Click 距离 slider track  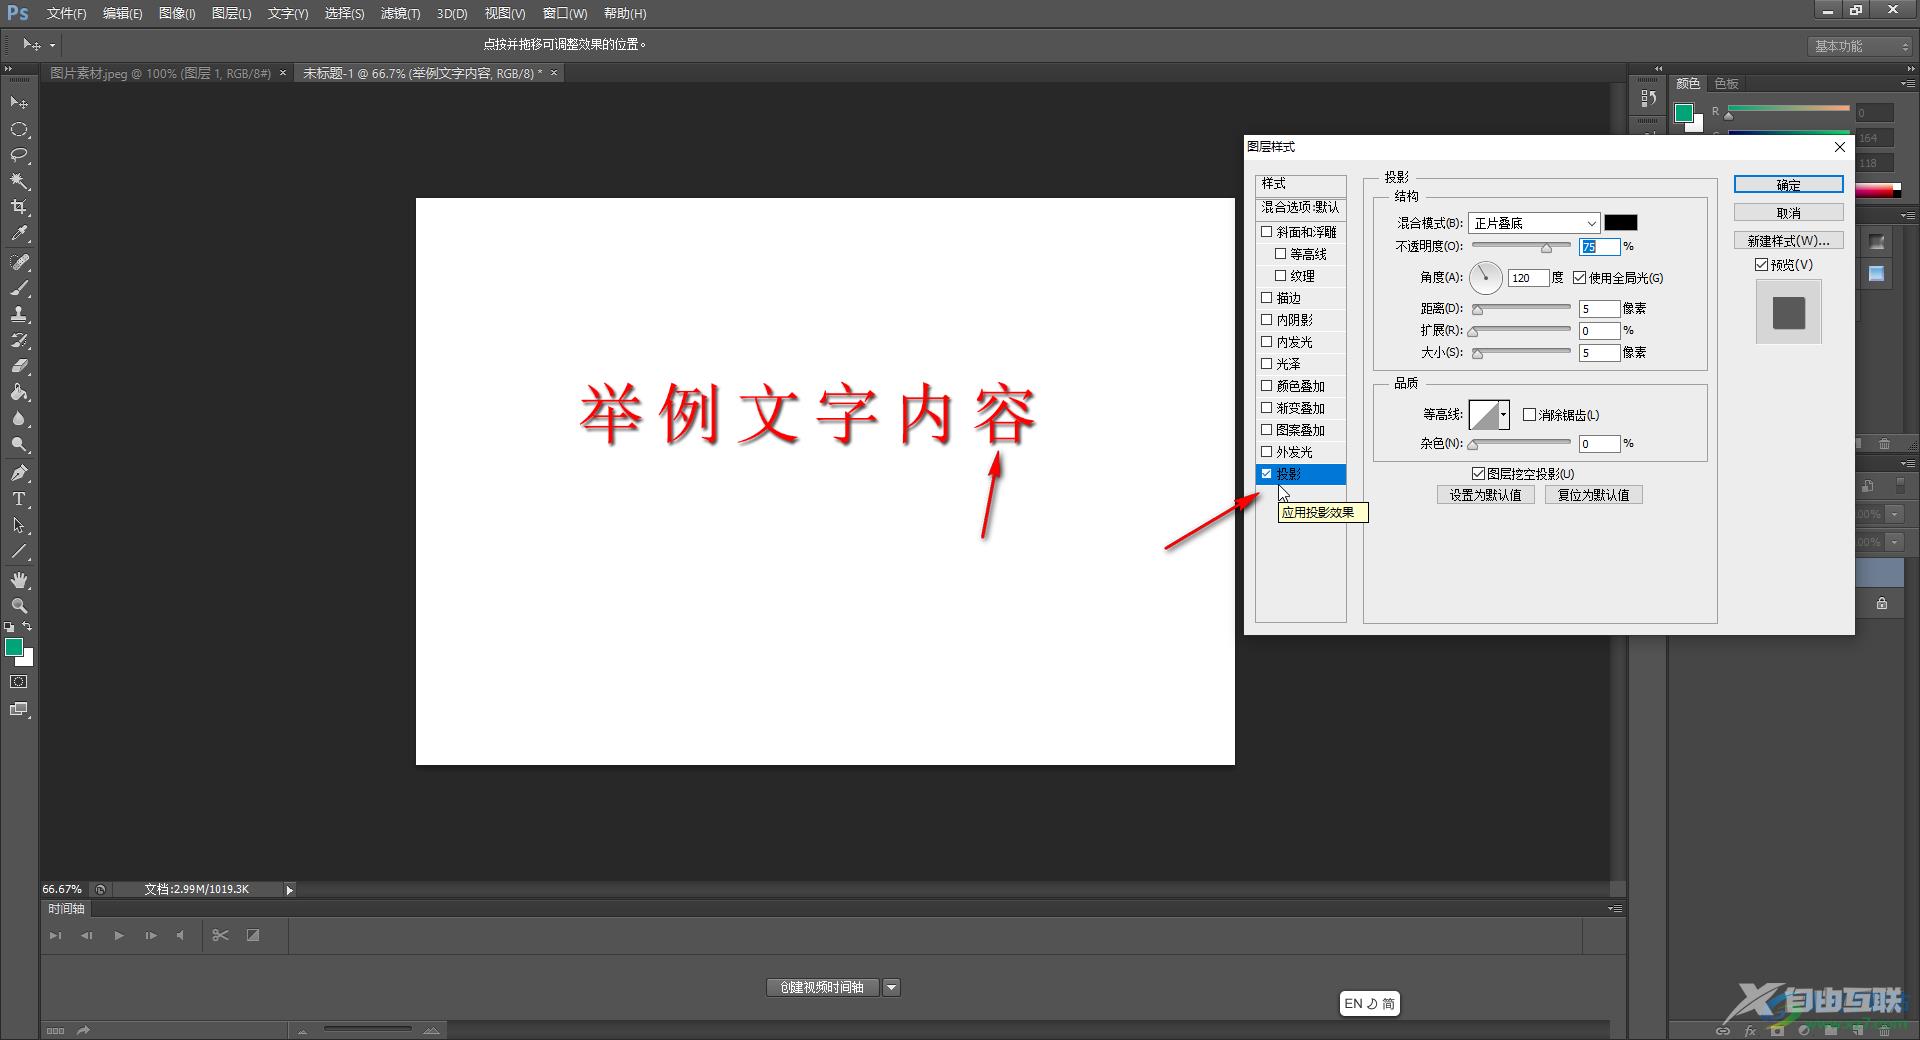pyautogui.click(x=1521, y=308)
